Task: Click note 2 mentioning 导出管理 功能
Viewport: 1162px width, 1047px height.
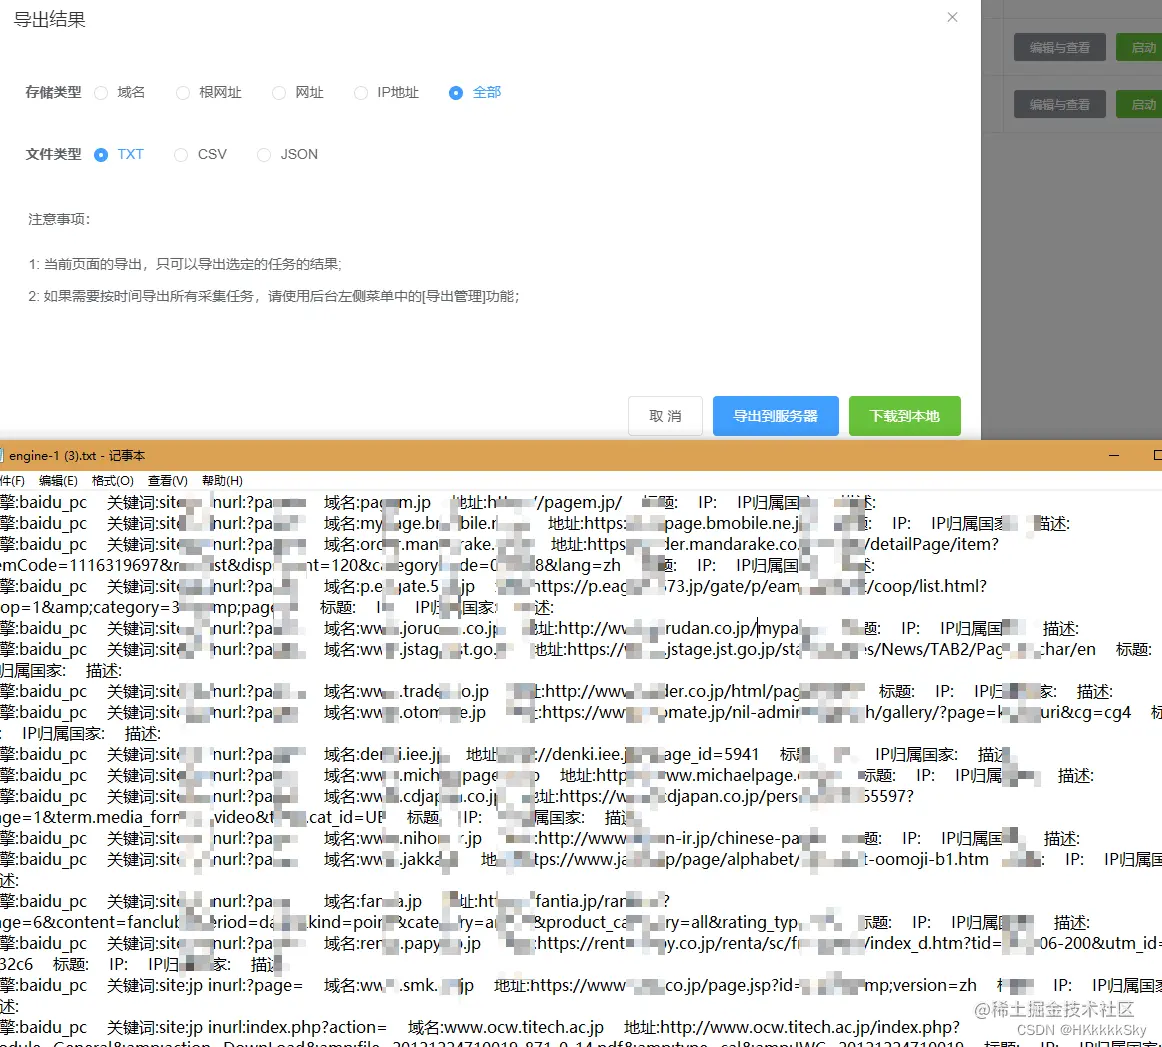Action: (274, 296)
